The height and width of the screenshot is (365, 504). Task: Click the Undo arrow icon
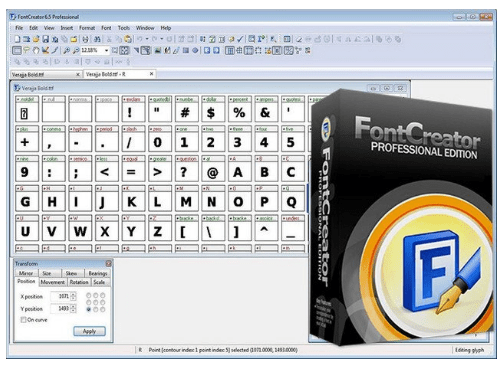pyautogui.click(x=140, y=39)
